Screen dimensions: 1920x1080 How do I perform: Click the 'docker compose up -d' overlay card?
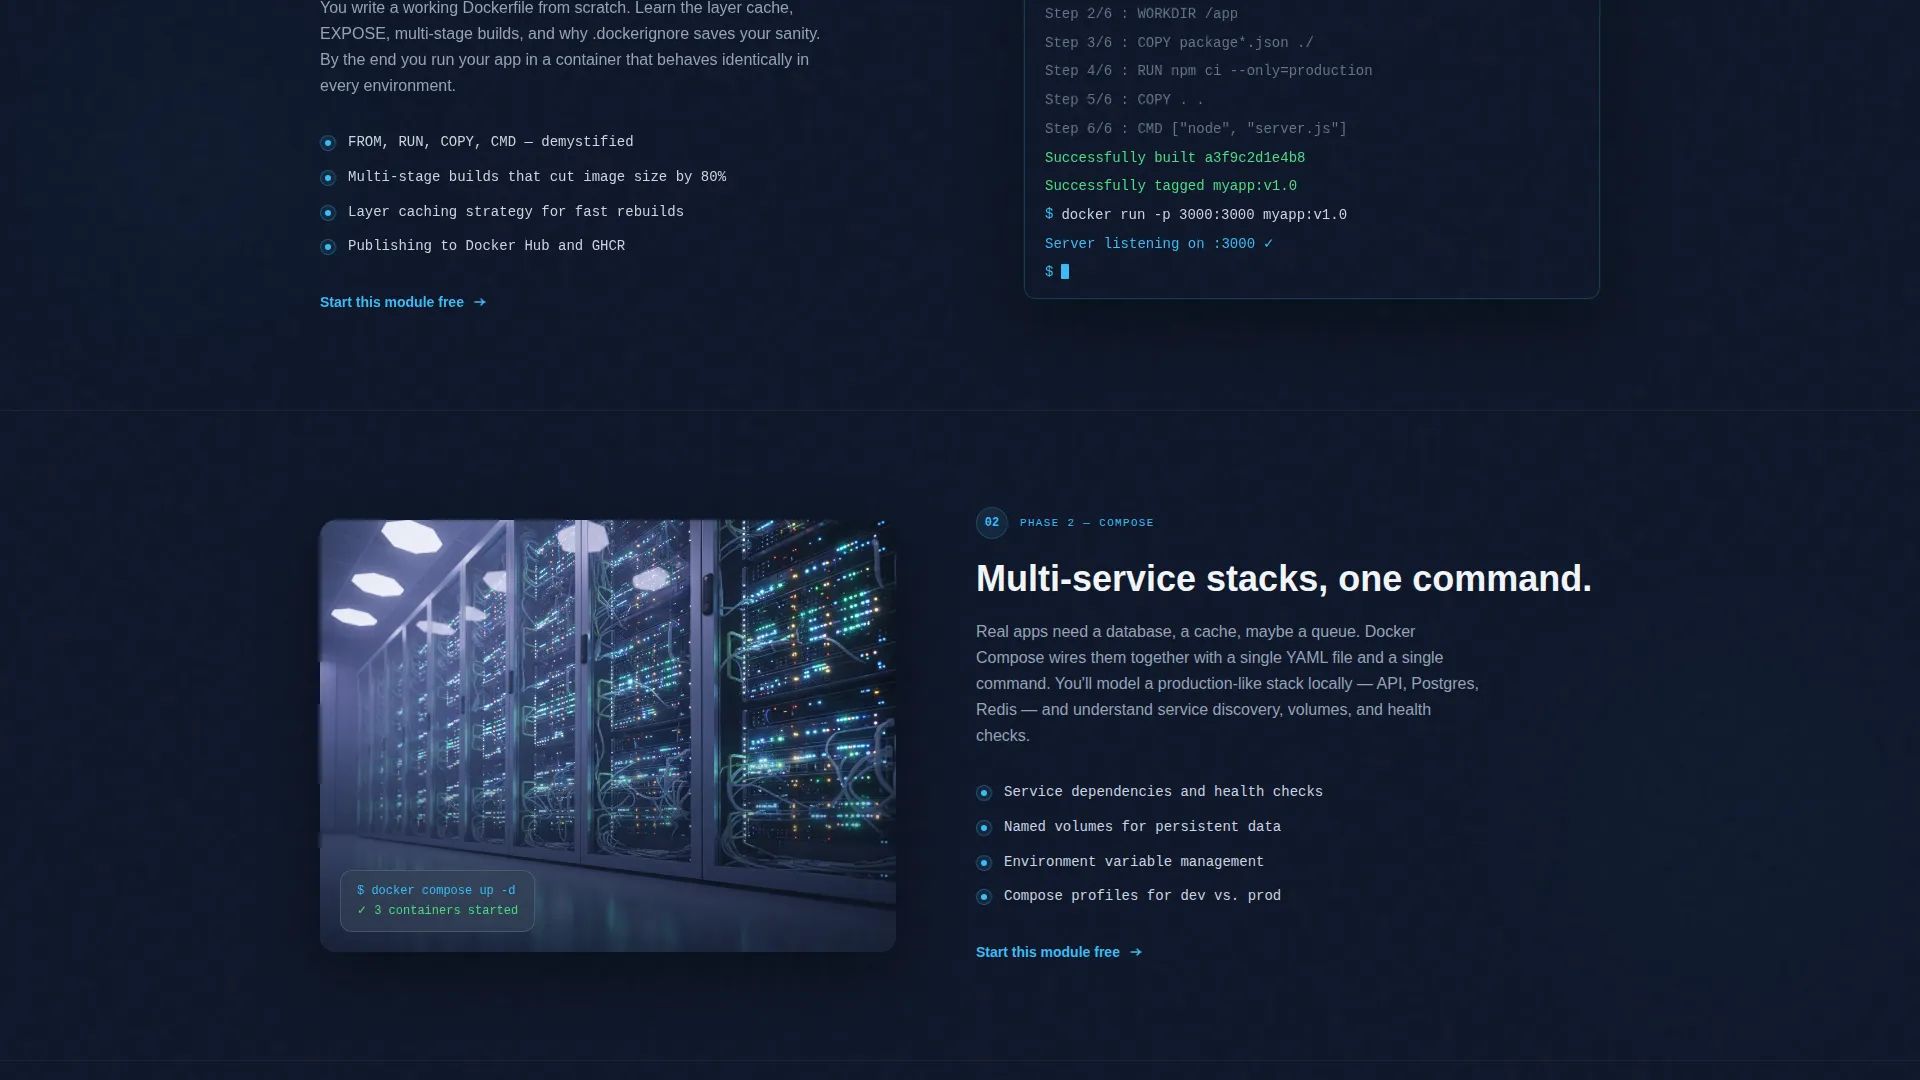click(x=437, y=901)
